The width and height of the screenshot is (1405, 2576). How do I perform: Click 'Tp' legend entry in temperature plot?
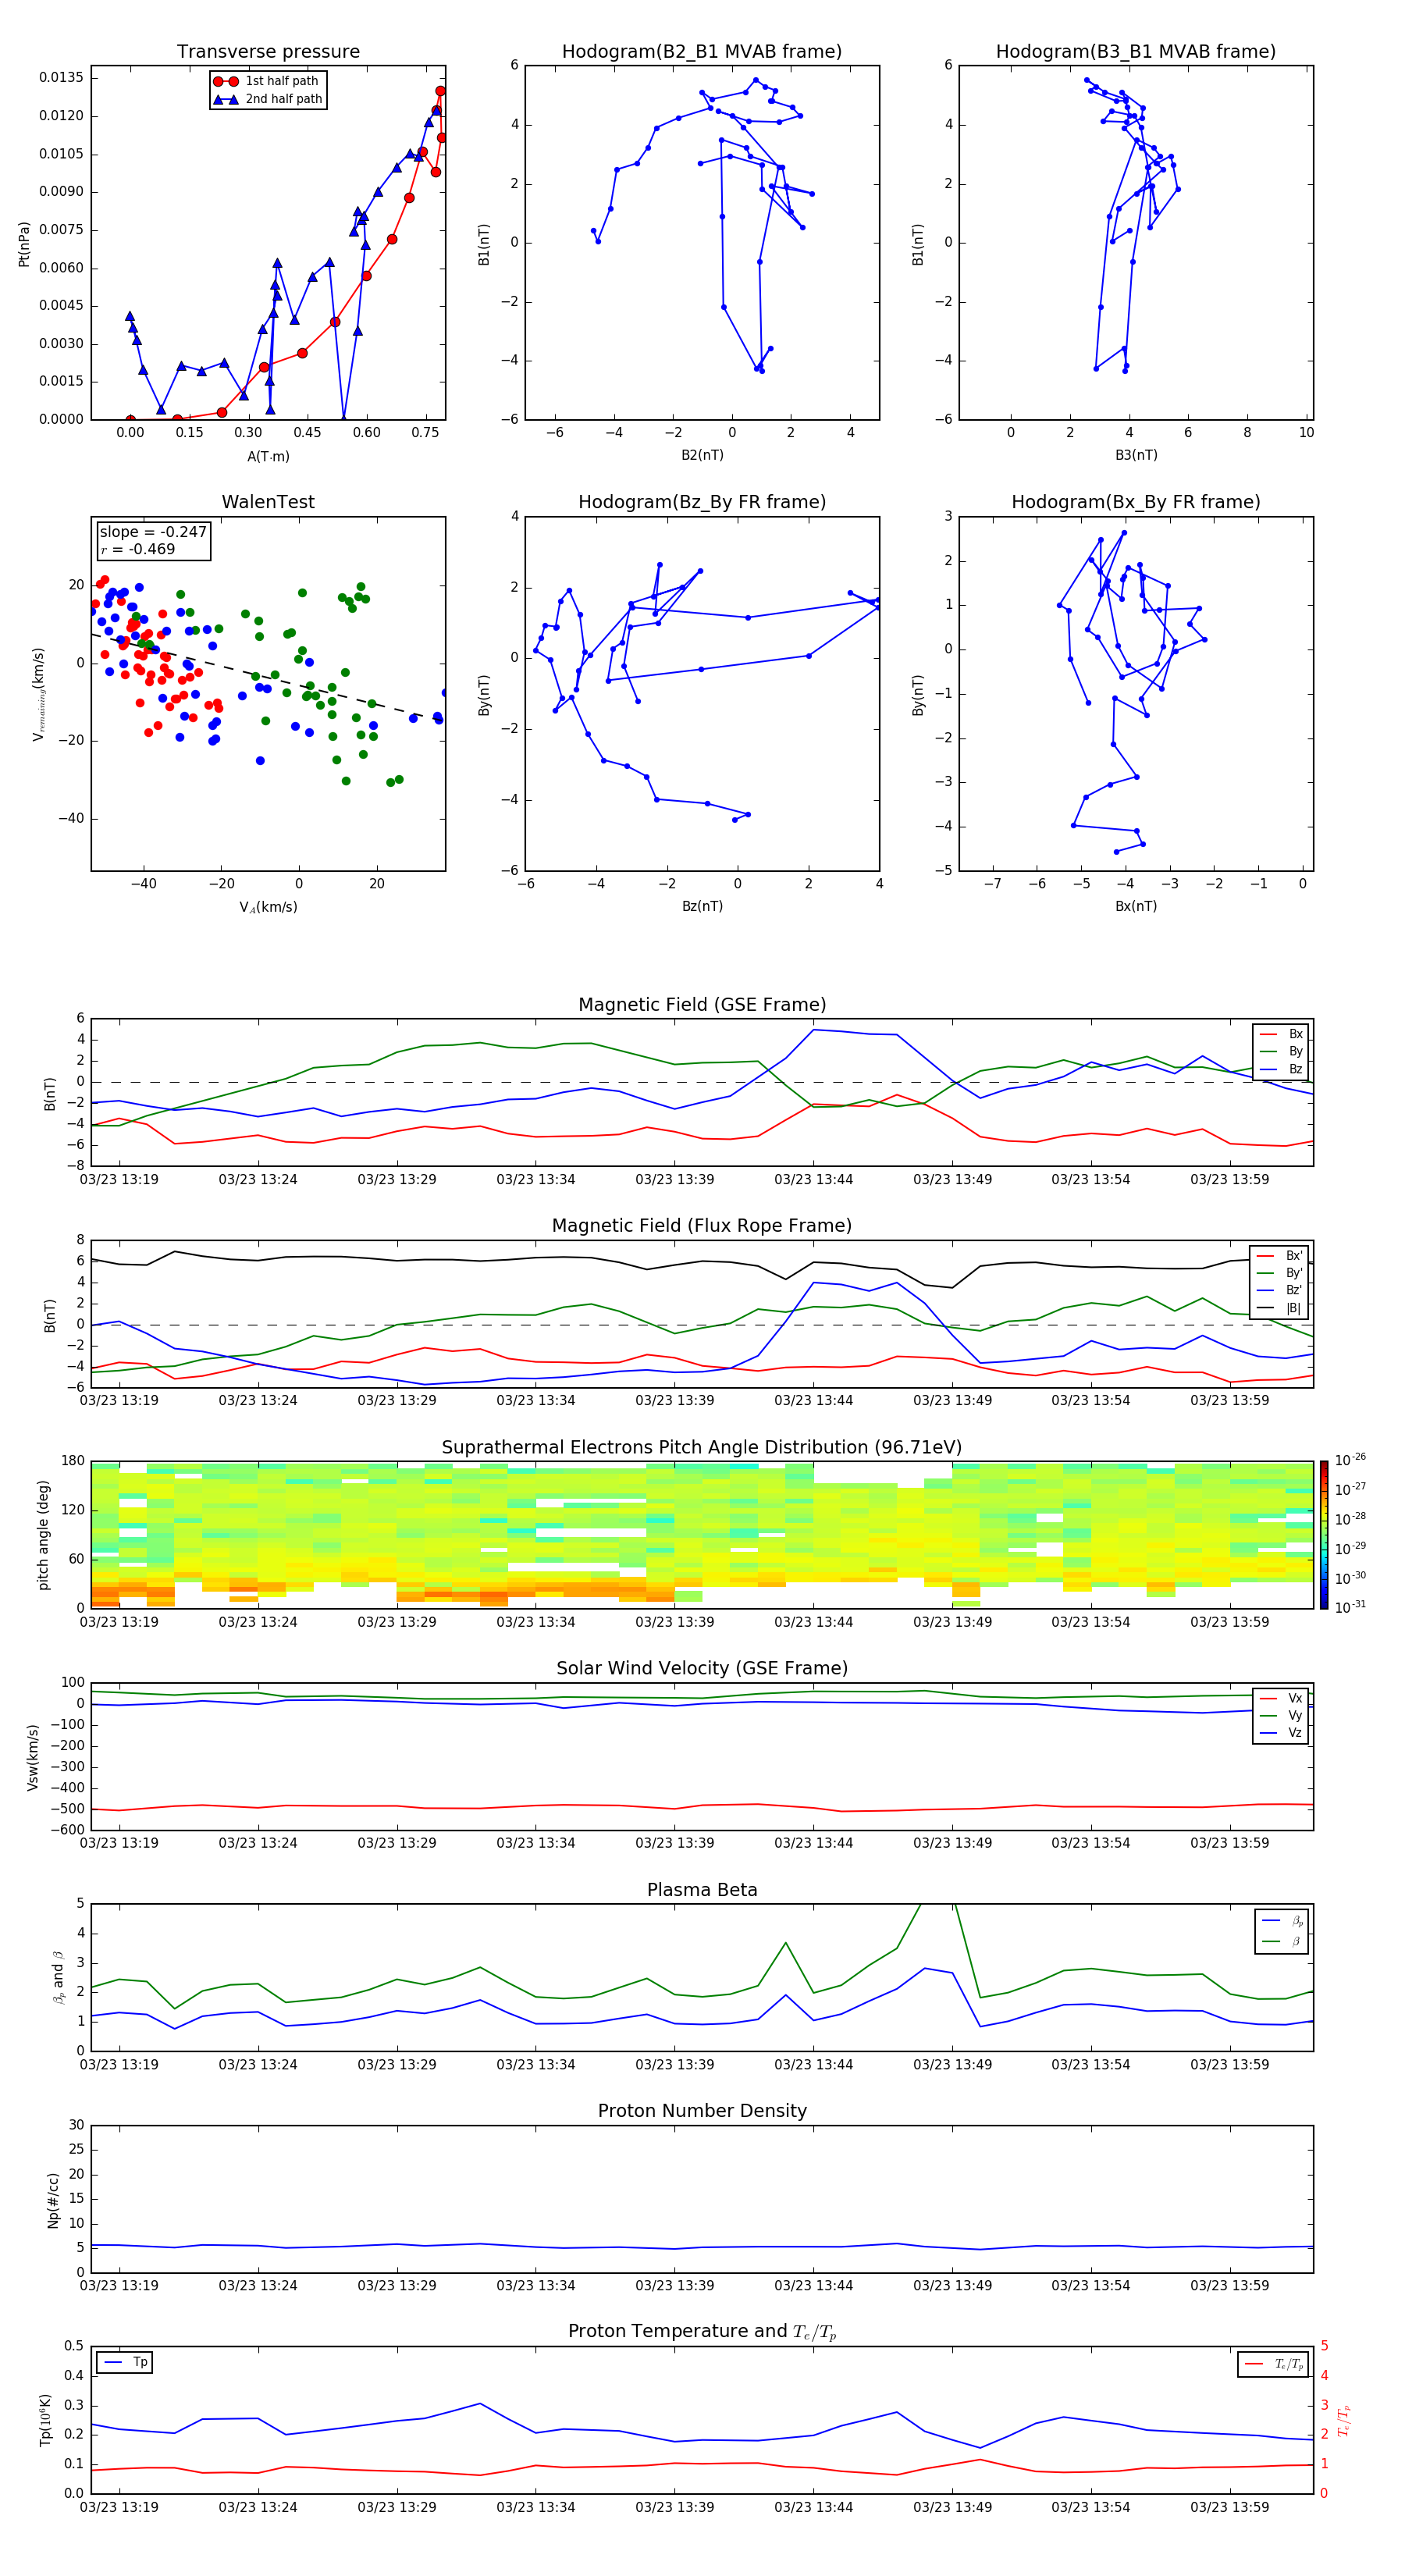[x=124, y=2362]
